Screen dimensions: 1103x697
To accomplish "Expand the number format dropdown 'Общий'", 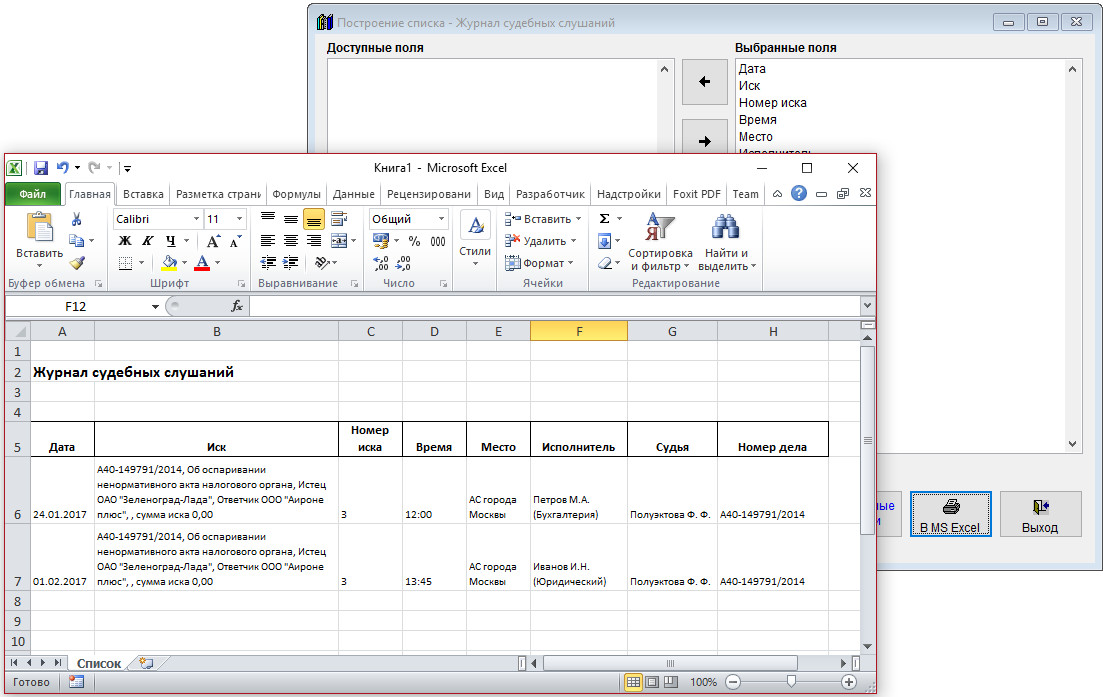I will 441,219.
